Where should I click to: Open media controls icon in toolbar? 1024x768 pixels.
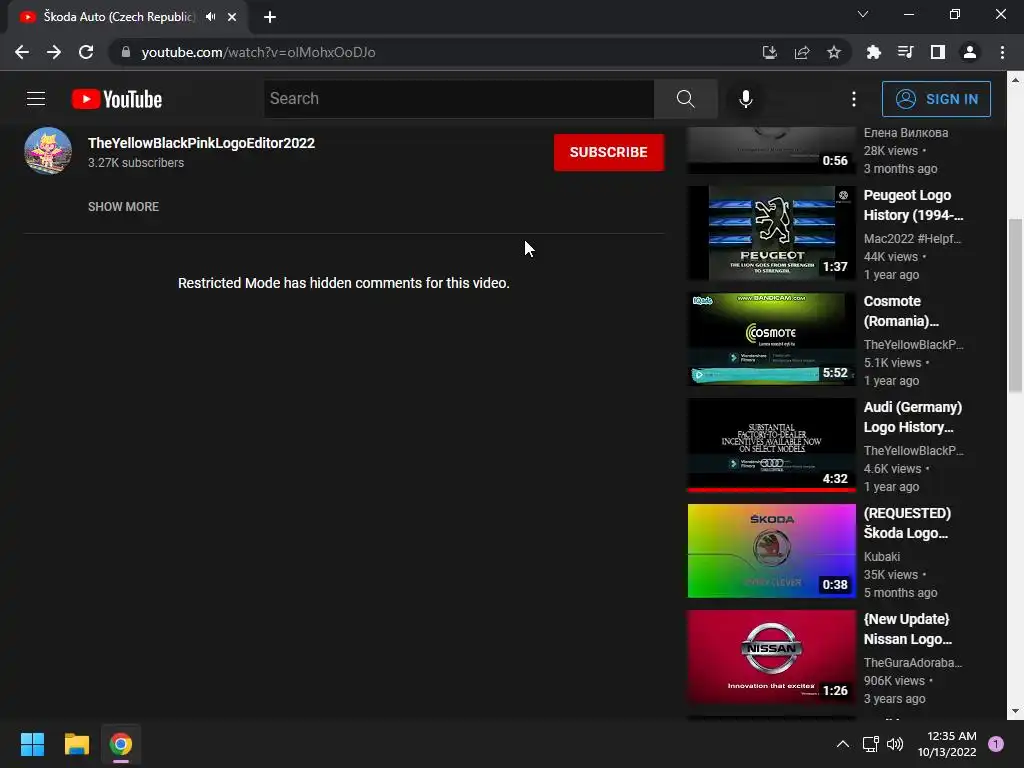(905, 52)
